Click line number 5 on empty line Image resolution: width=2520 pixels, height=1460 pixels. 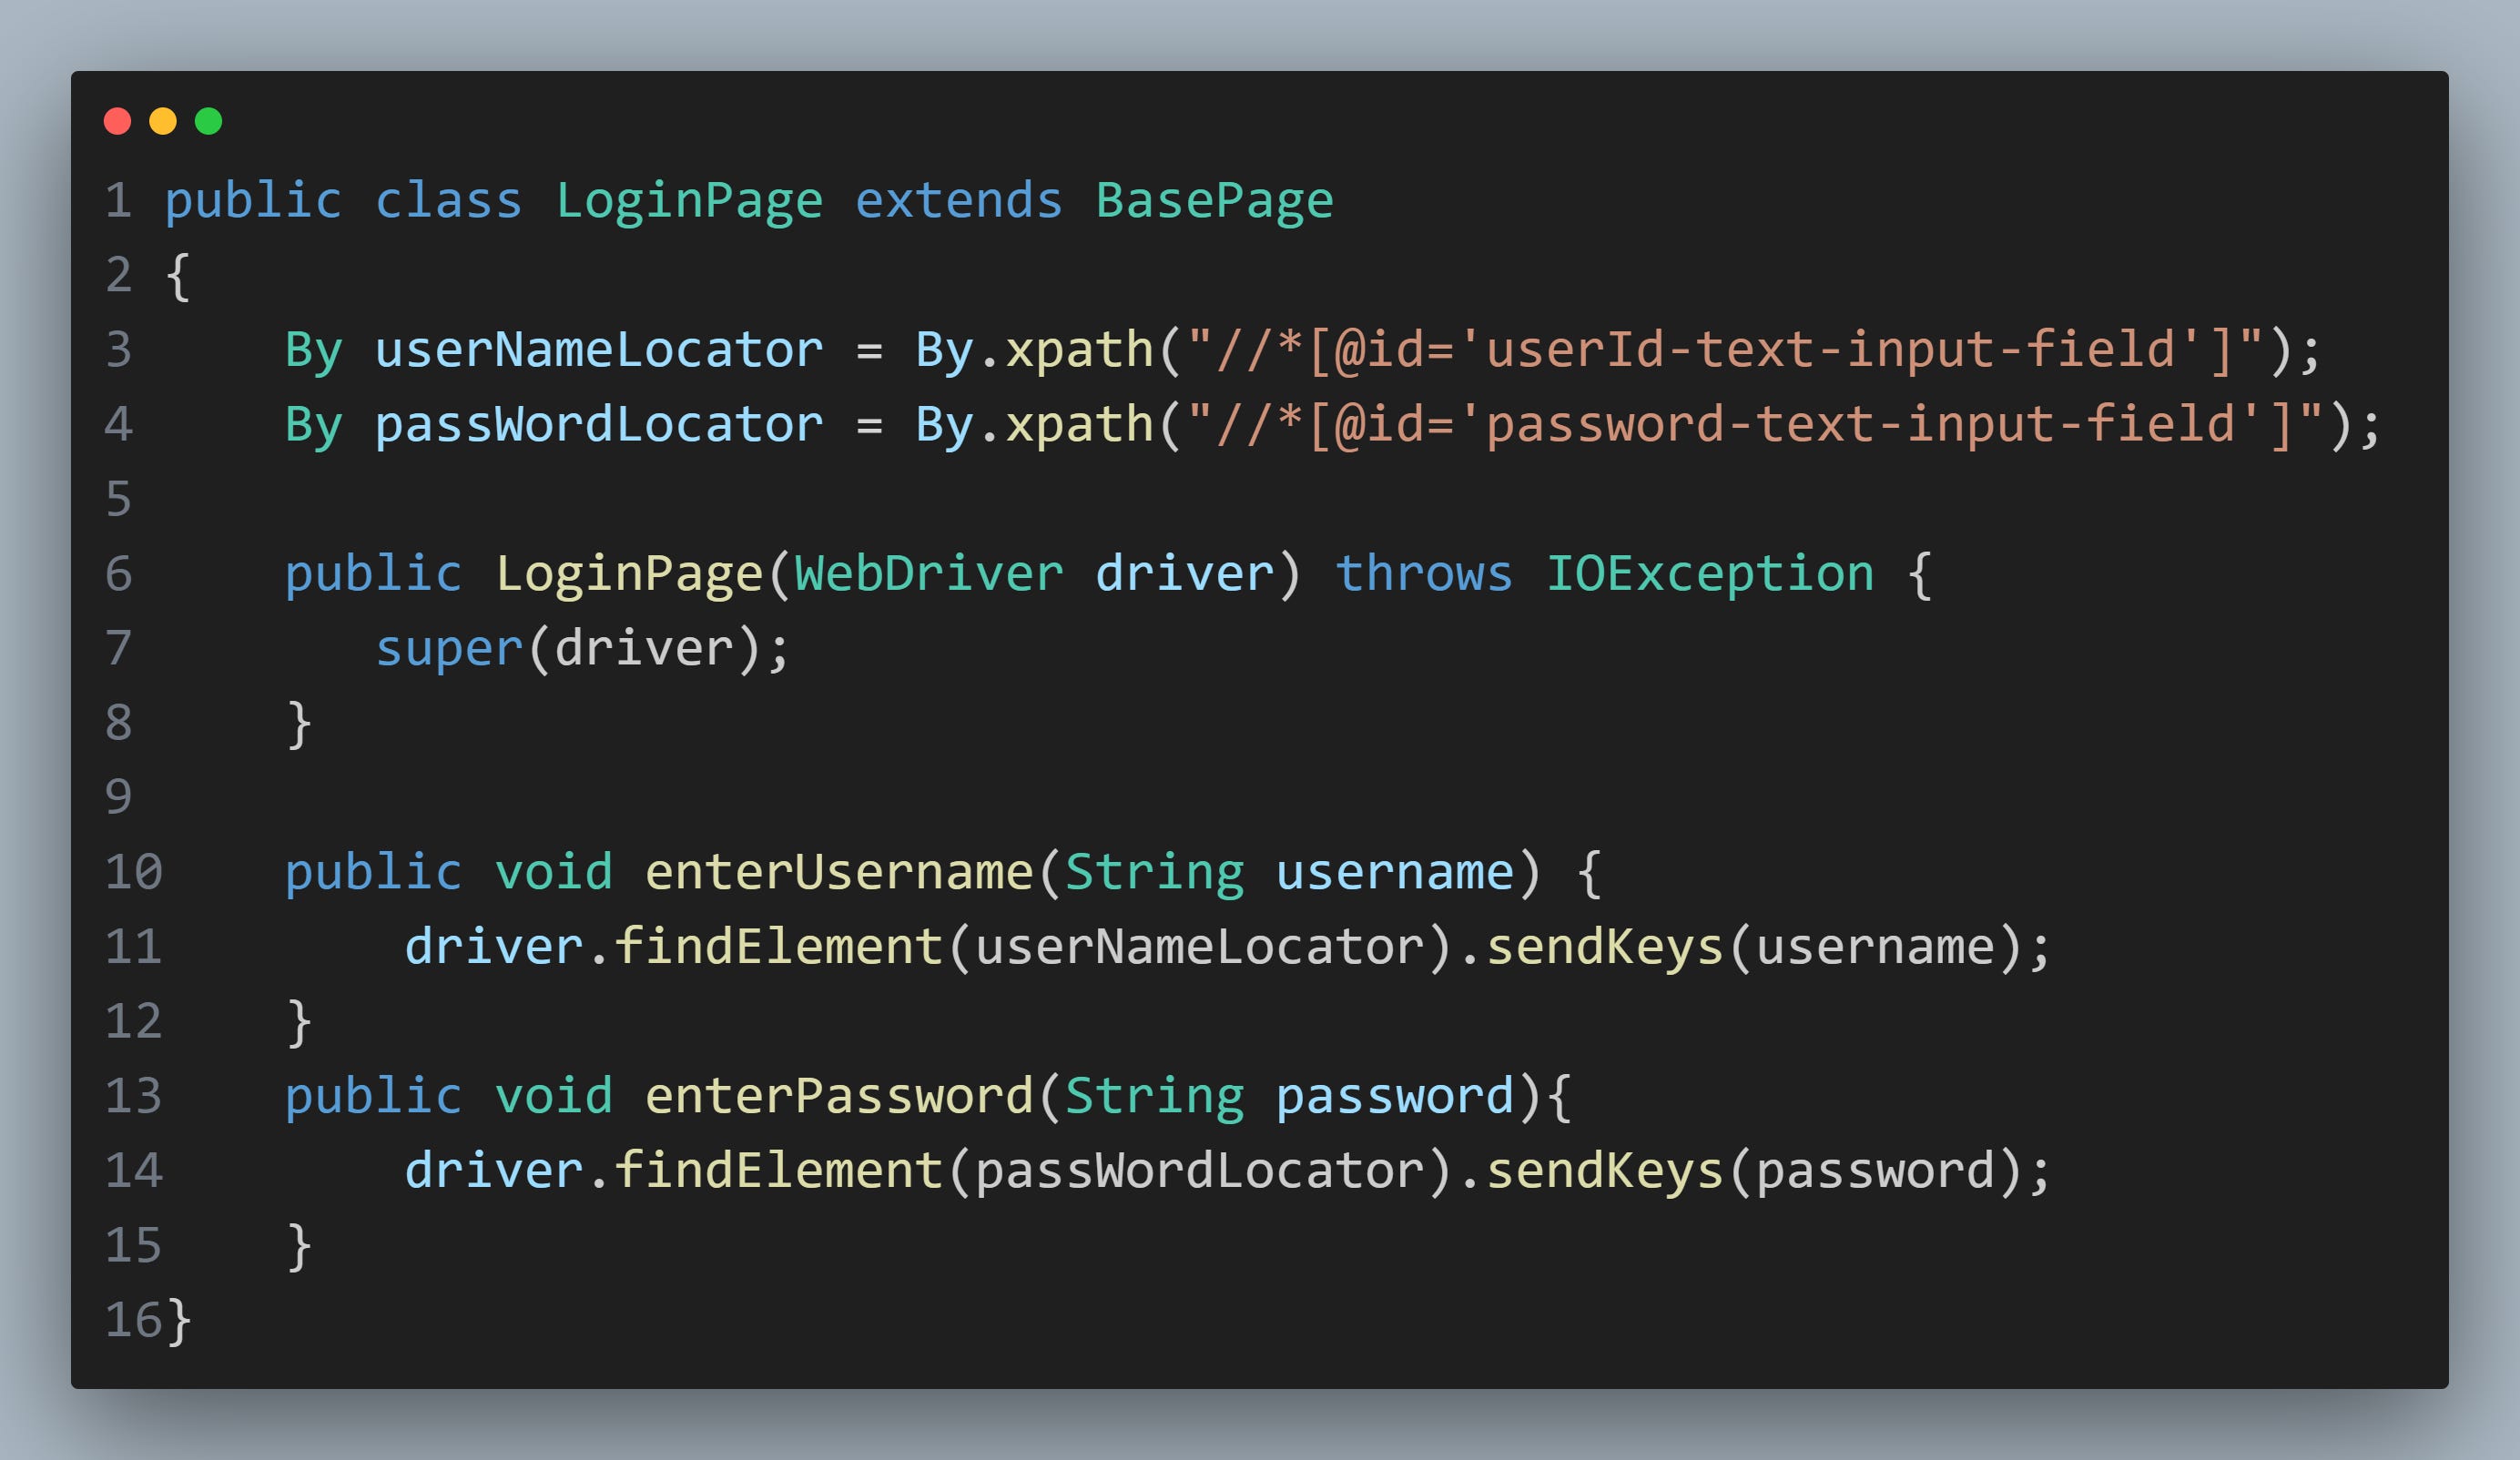(118, 499)
